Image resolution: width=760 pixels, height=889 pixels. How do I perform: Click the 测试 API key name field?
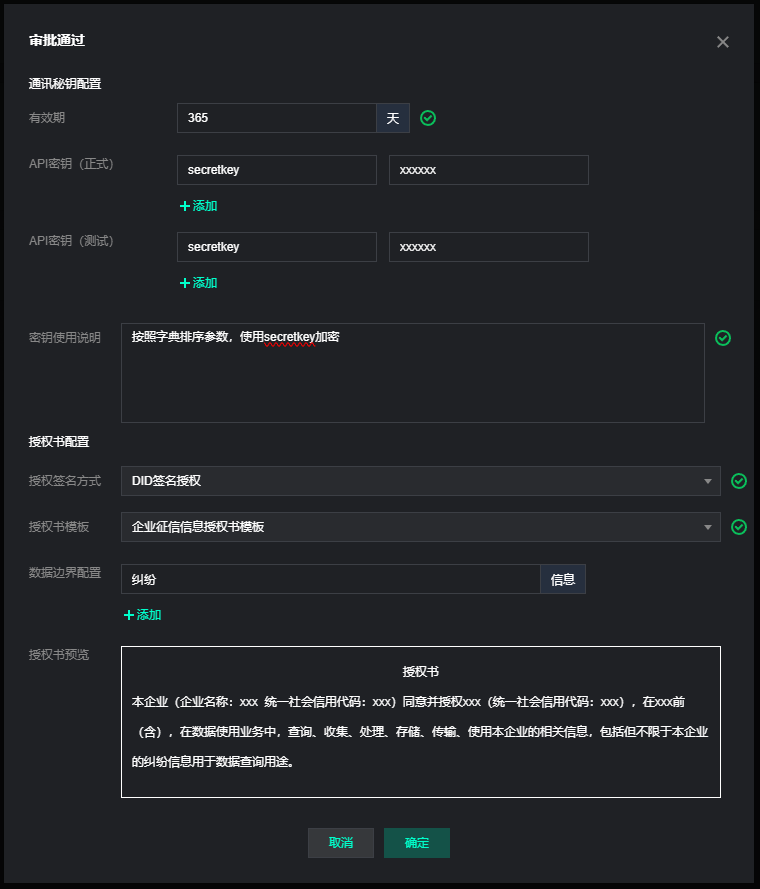coord(276,247)
